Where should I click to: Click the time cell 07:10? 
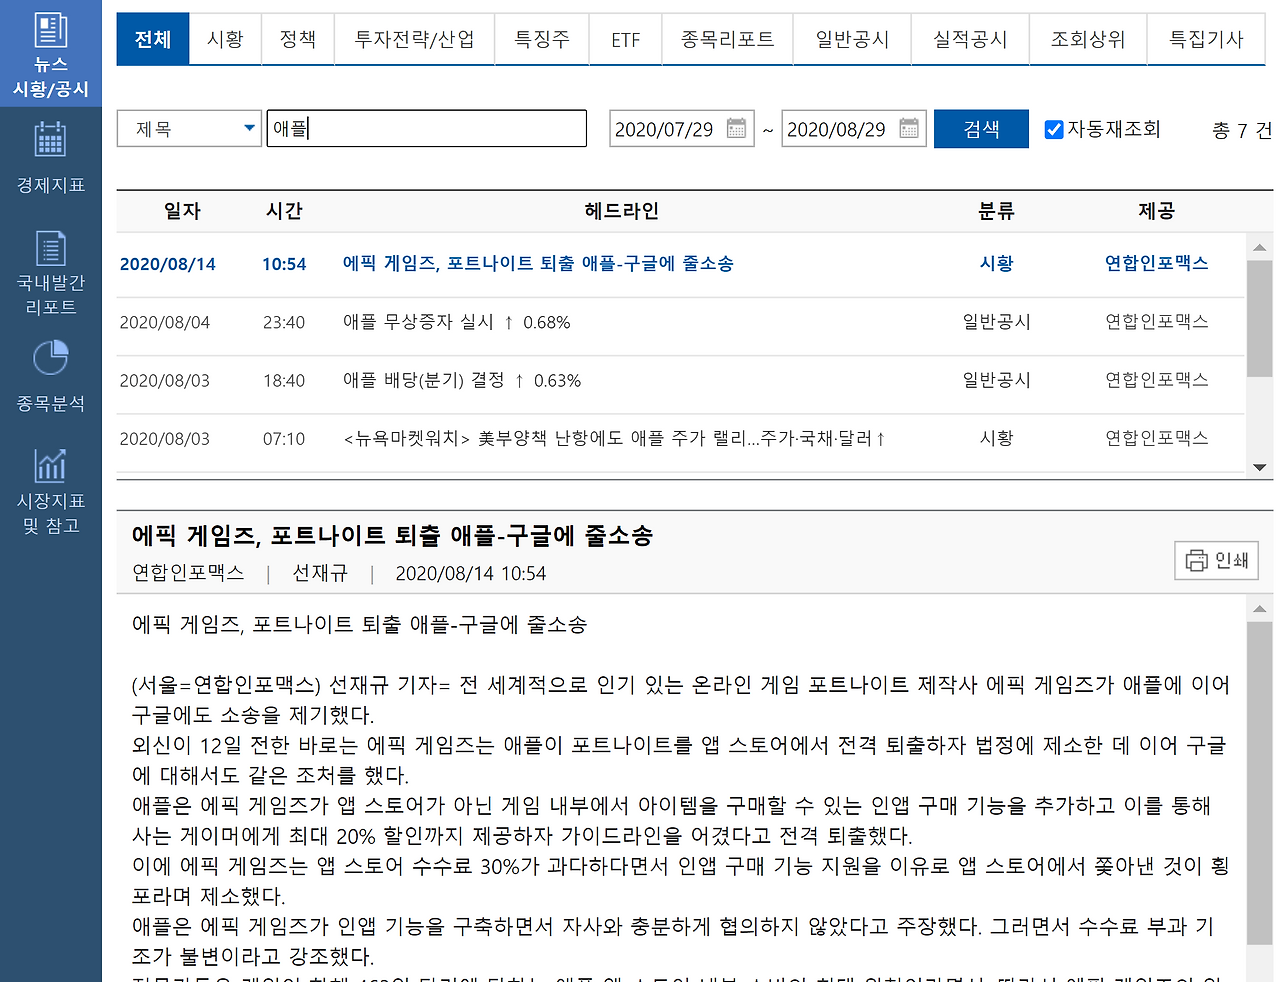(284, 438)
